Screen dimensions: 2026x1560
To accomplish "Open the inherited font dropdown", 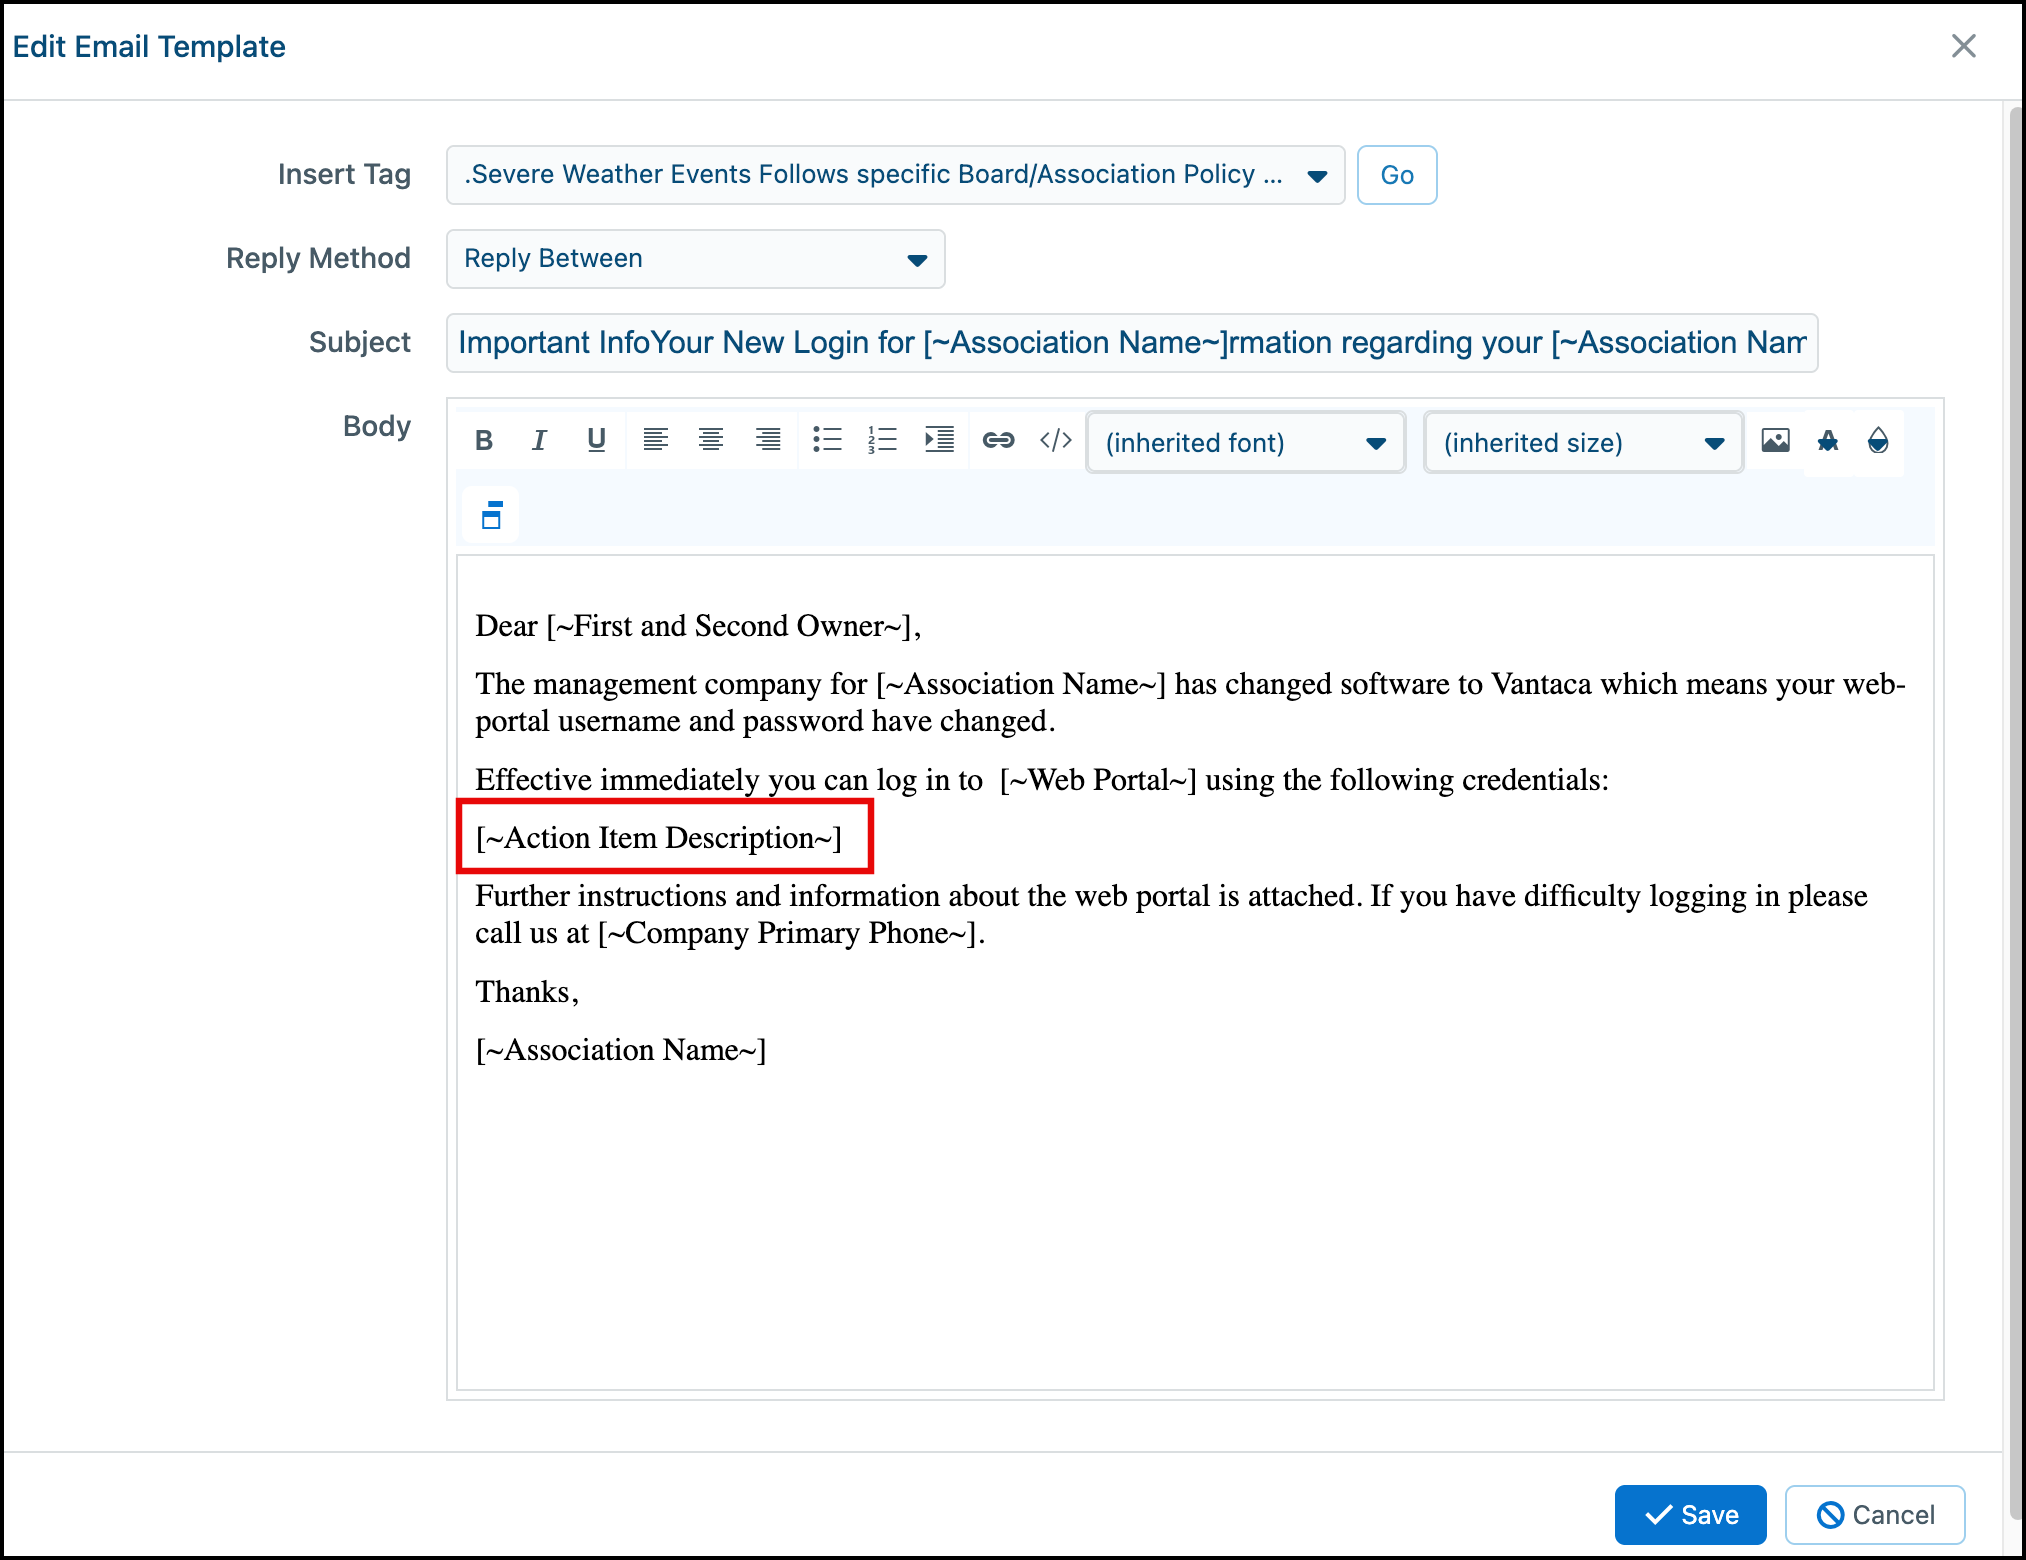I will (x=1245, y=442).
